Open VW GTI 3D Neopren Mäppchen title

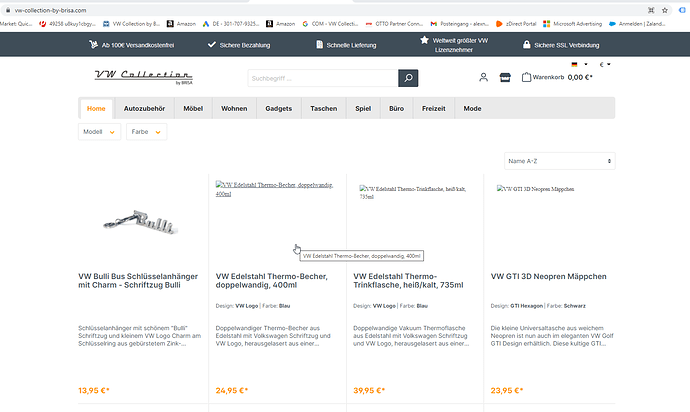point(548,276)
